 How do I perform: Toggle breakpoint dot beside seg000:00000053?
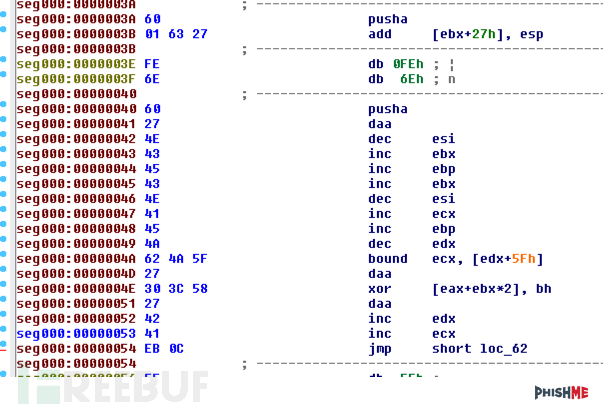(3, 329)
